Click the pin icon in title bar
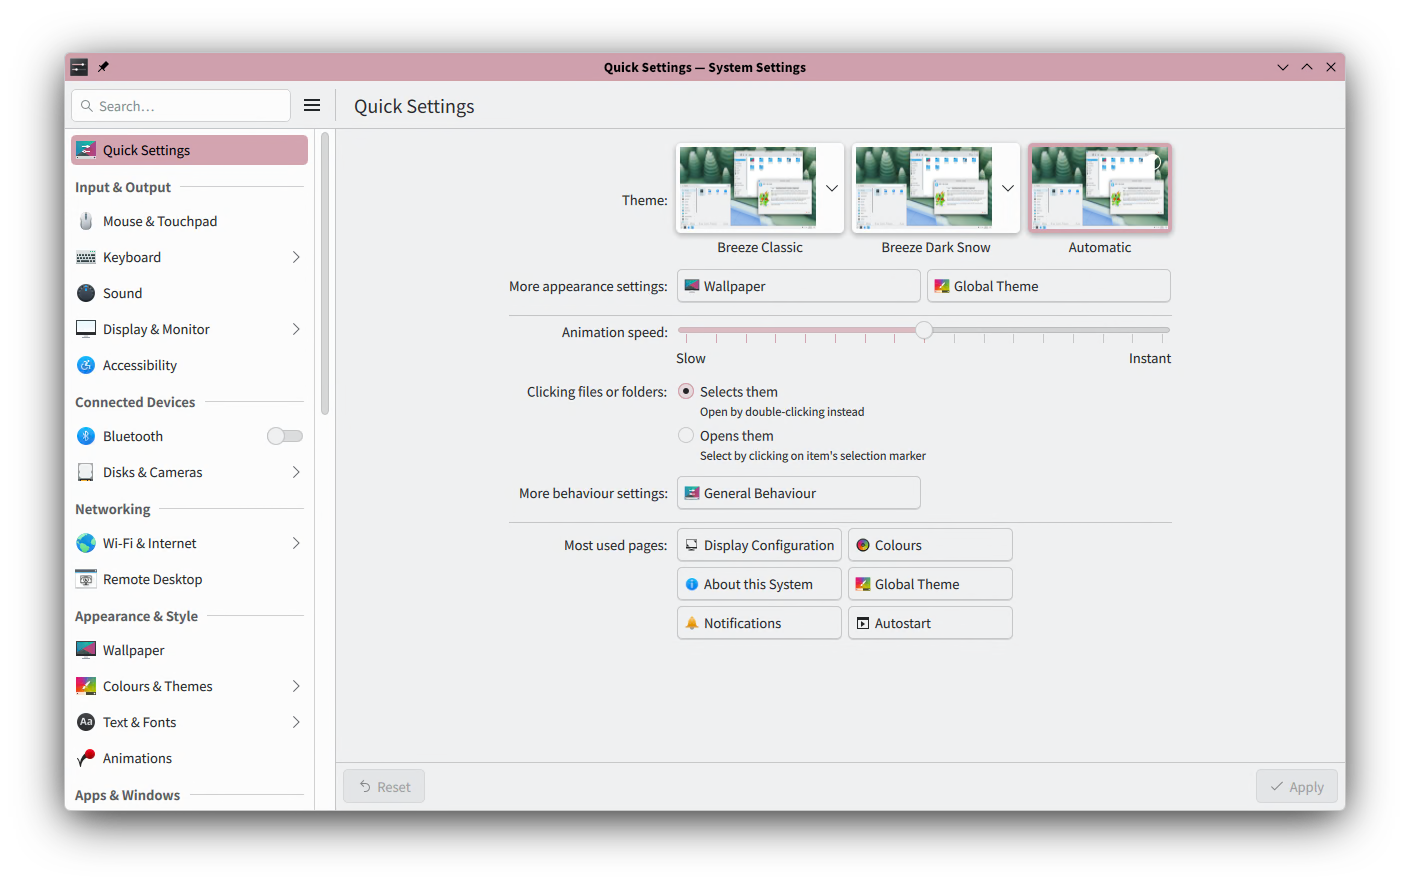Screen dimensions: 1410x887 pos(103,67)
